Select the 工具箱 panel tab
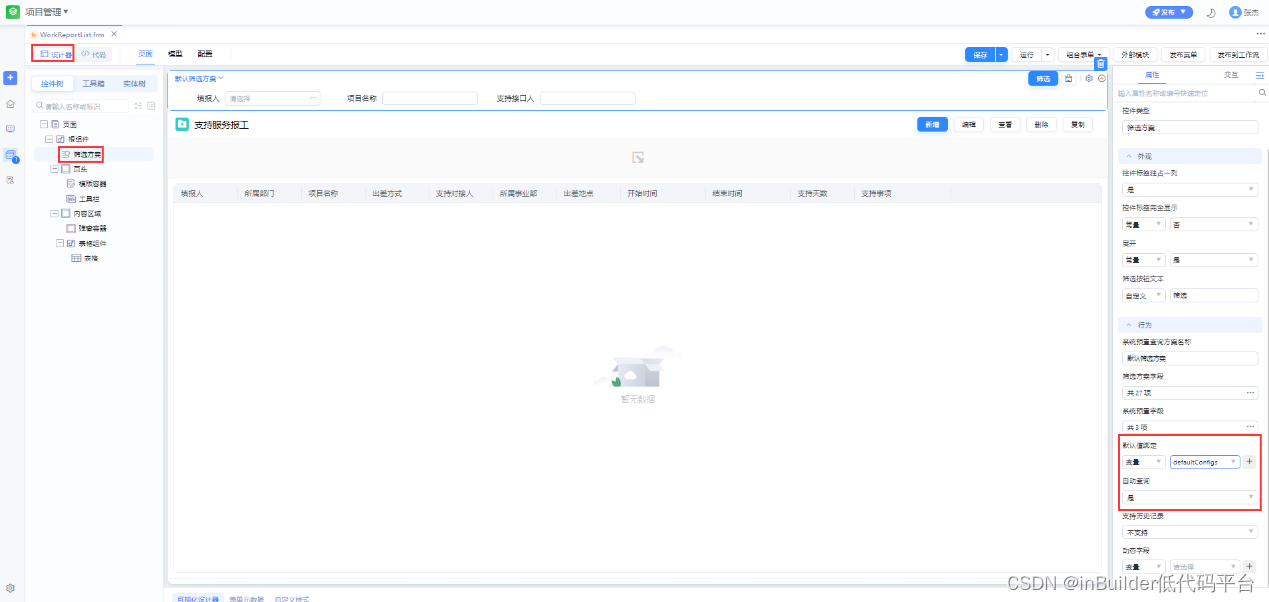The width and height of the screenshot is (1269, 602). click(93, 84)
